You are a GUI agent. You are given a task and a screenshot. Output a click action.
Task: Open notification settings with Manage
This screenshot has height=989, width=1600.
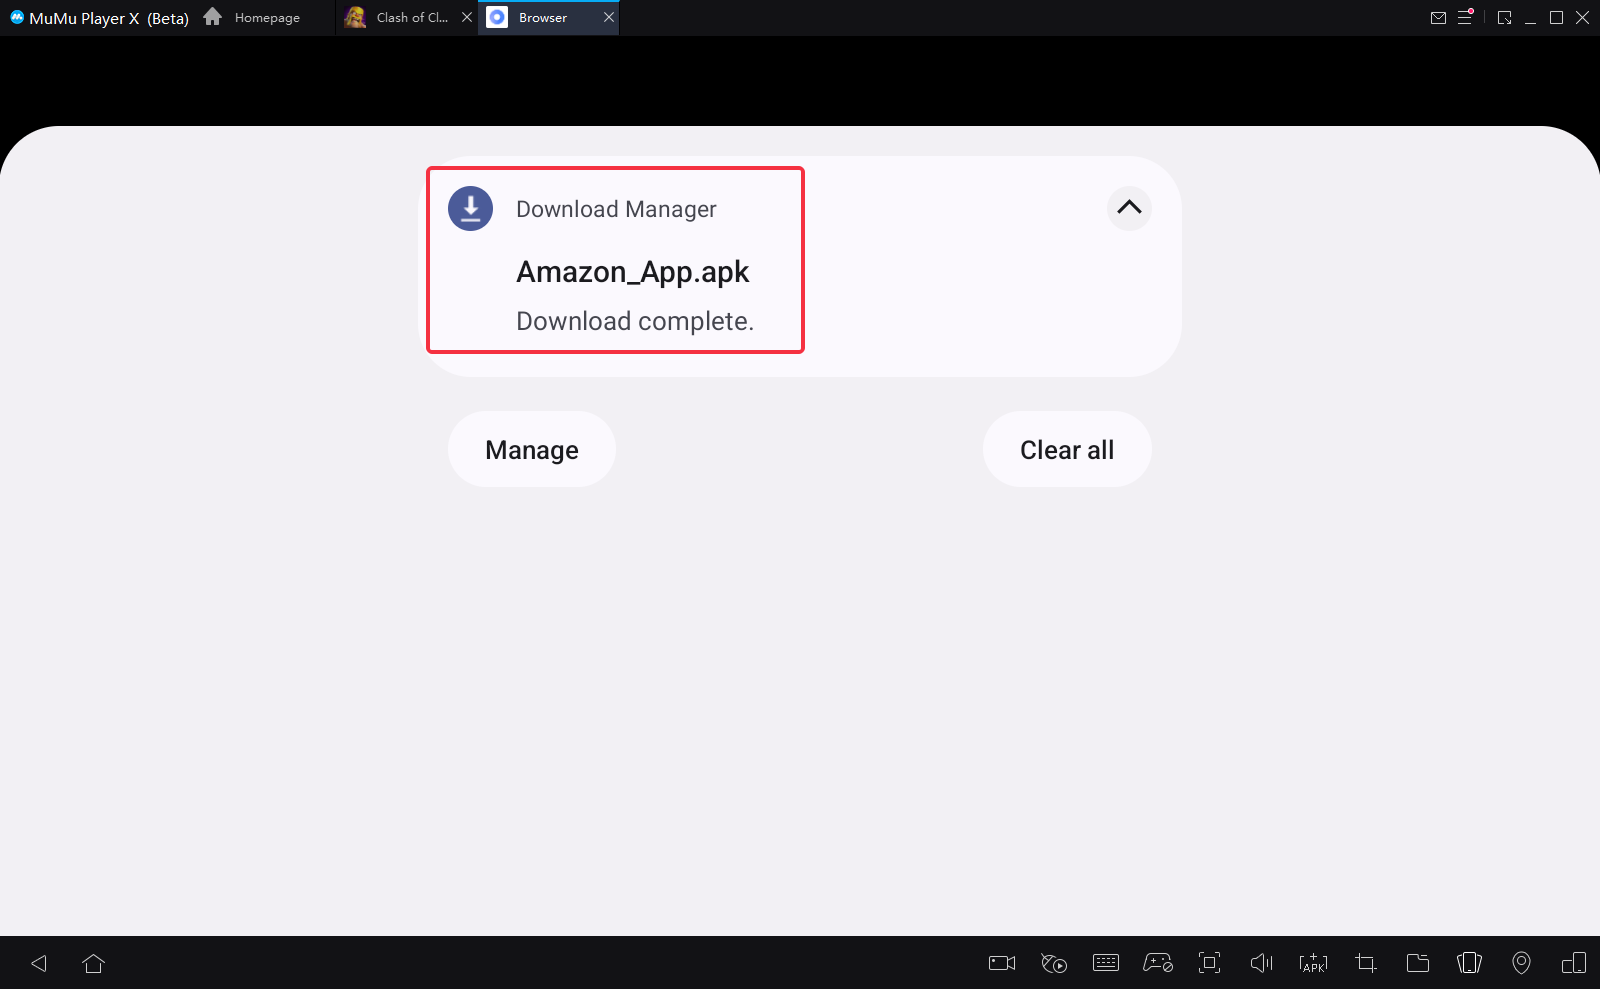tap(532, 449)
